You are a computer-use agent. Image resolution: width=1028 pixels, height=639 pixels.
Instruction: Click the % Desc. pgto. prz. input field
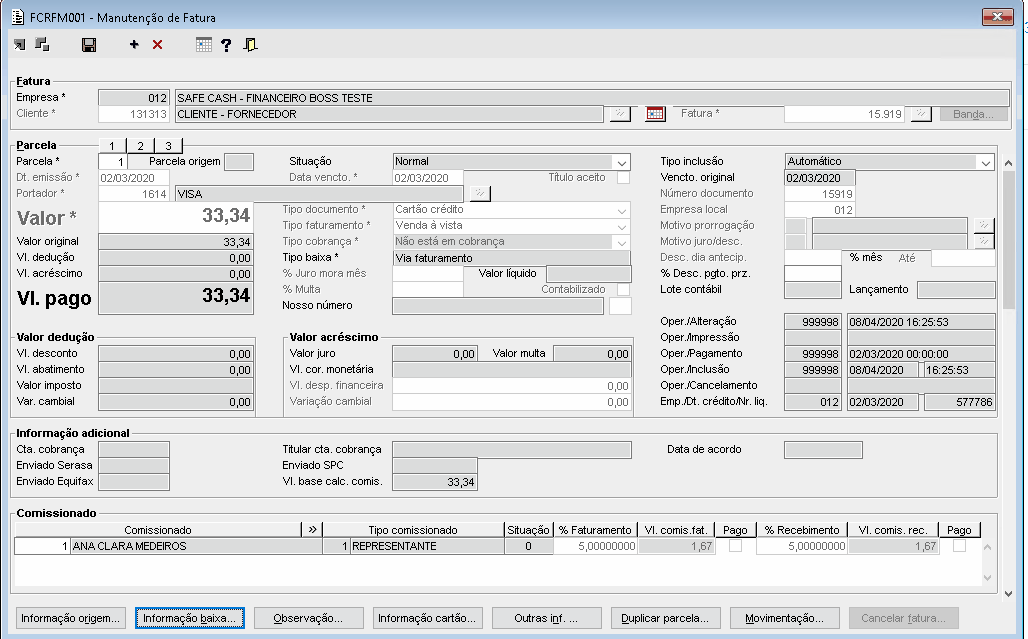pyautogui.click(x=813, y=274)
